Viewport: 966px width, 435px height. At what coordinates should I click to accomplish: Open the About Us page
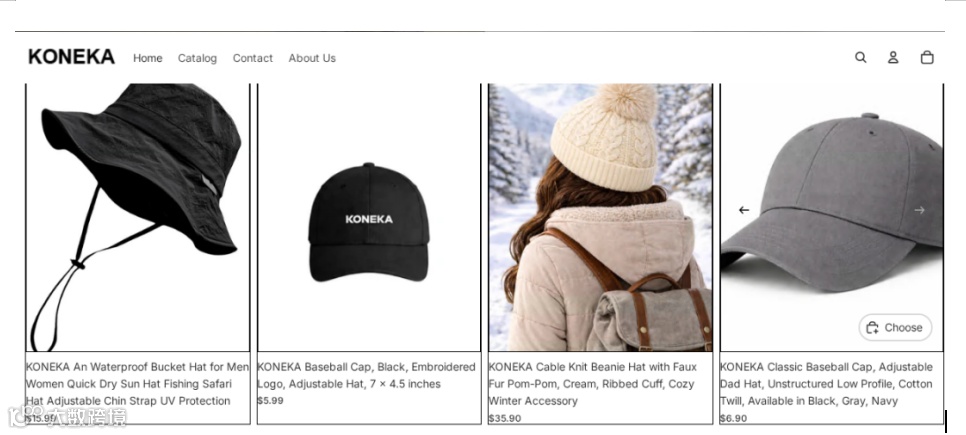[312, 58]
